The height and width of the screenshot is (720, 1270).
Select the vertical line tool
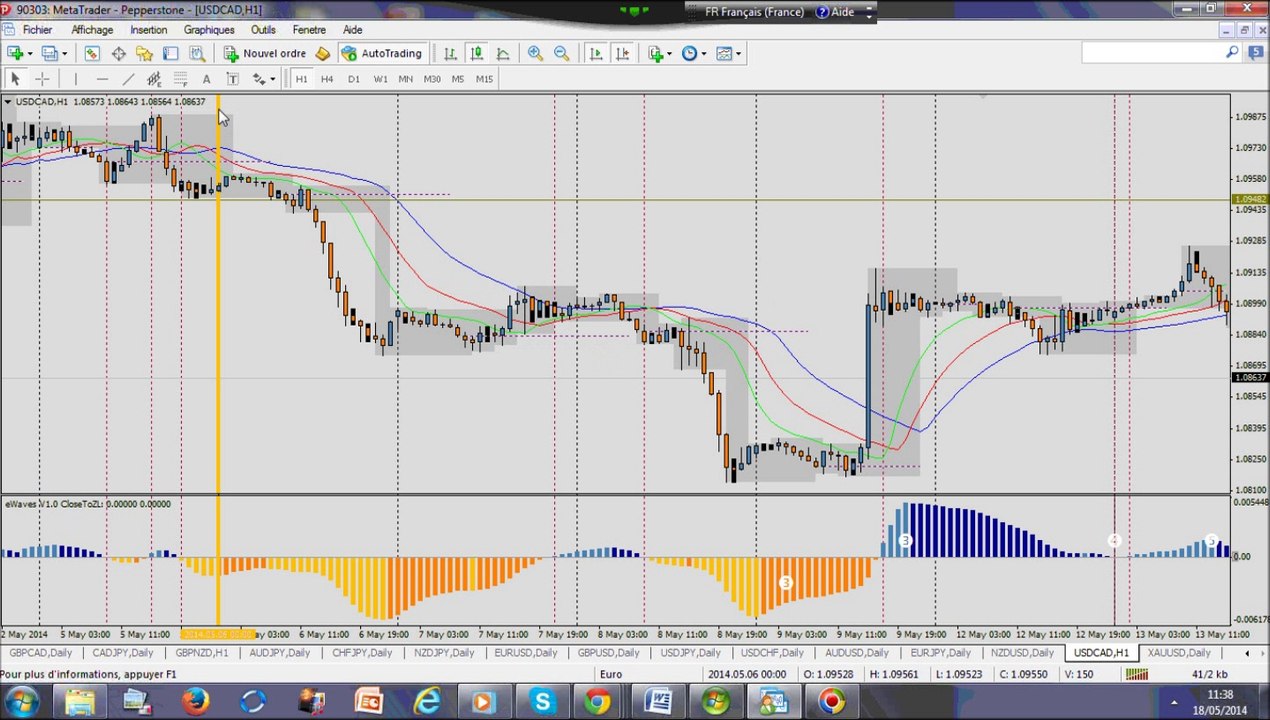[75, 79]
